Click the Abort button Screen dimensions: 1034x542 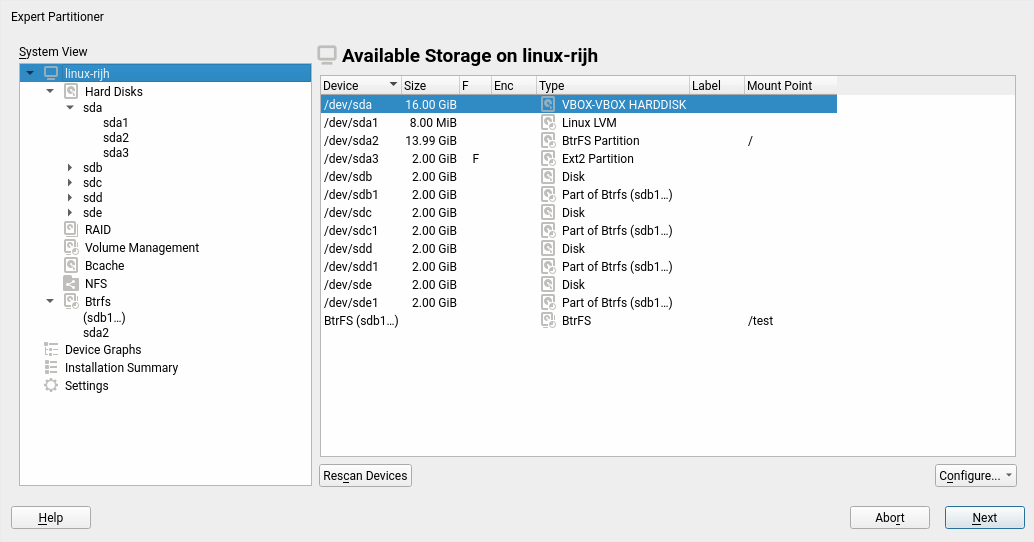[889, 518]
